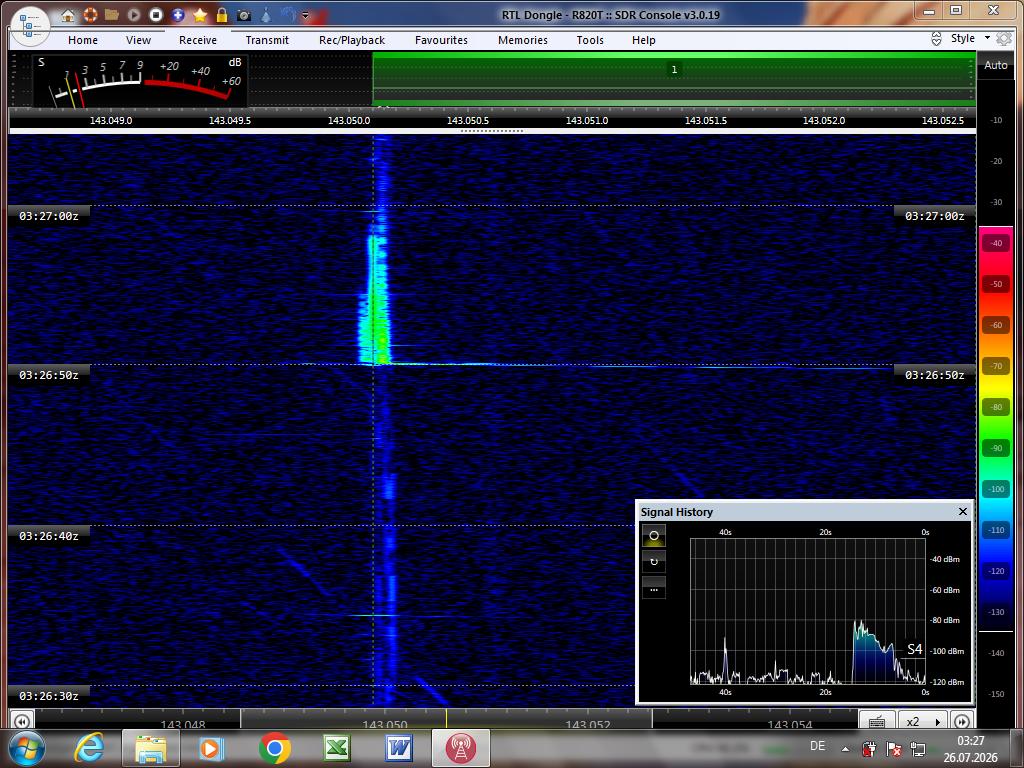The height and width of the screenshot is (768, 1024).
Task: Click the scroll-left button on the frequency bar
Action: [22, 721]
